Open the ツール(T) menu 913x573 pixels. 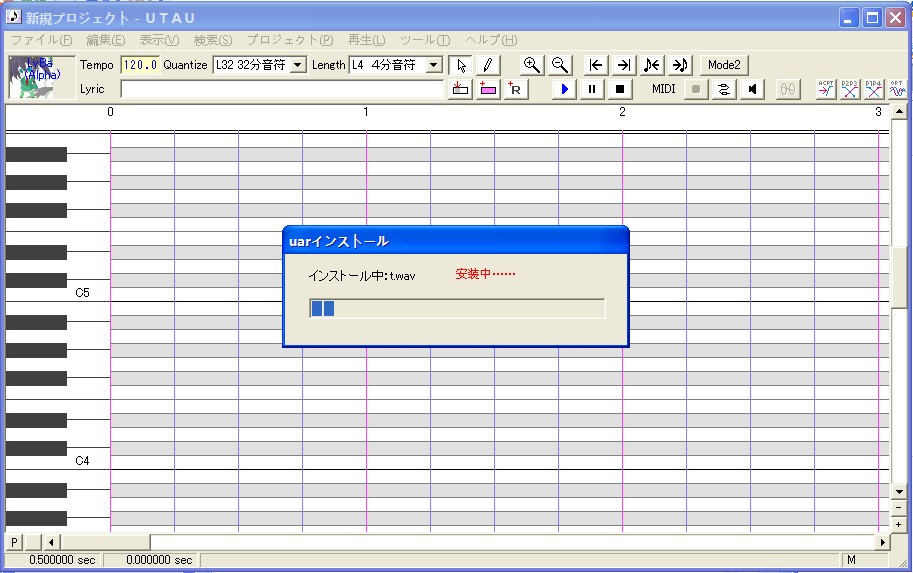pyautogui.click(x=425, y=40)
